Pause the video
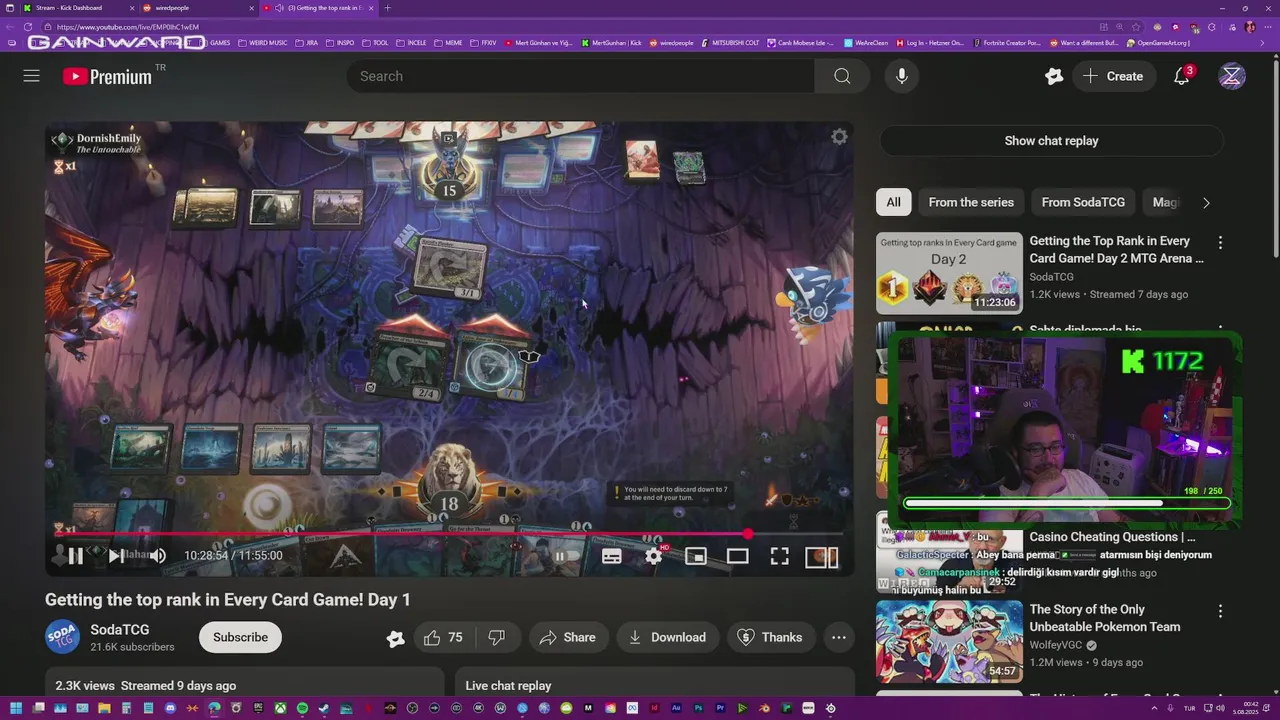The height and width of the screenshot is (720, 1280). 75,556
